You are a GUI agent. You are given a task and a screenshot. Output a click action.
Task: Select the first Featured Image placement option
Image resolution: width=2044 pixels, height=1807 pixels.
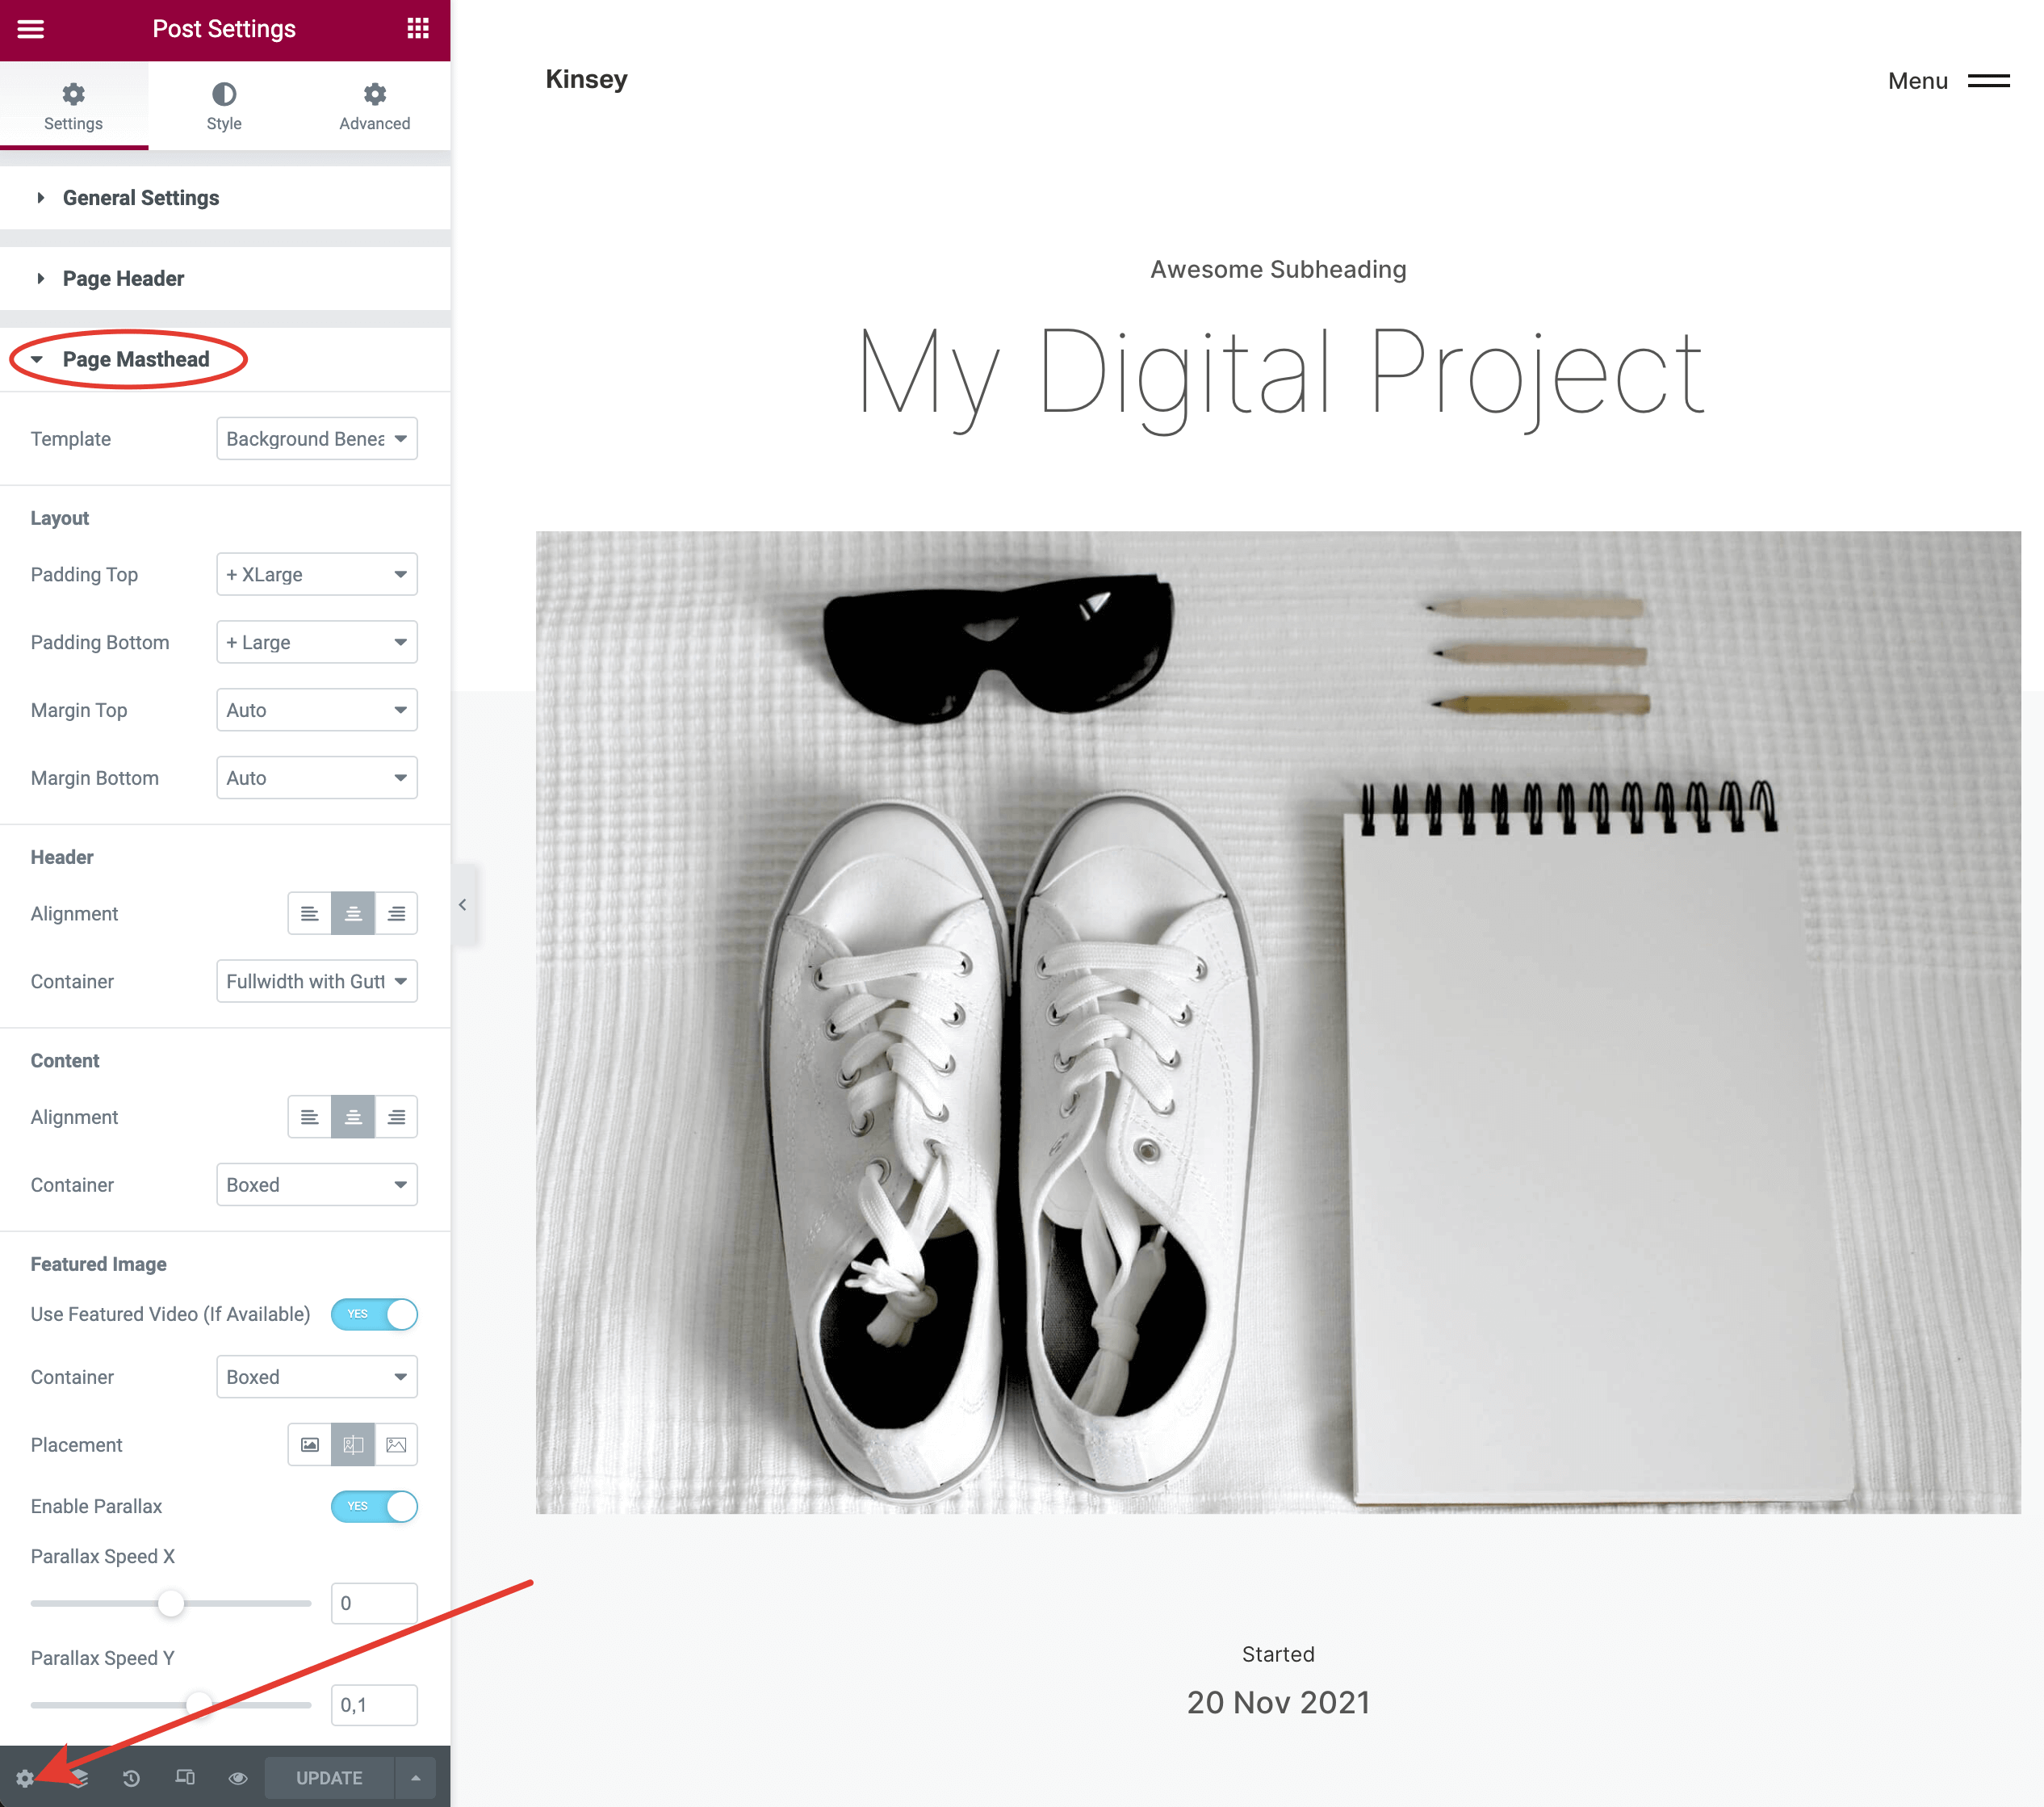point(309,1445)
